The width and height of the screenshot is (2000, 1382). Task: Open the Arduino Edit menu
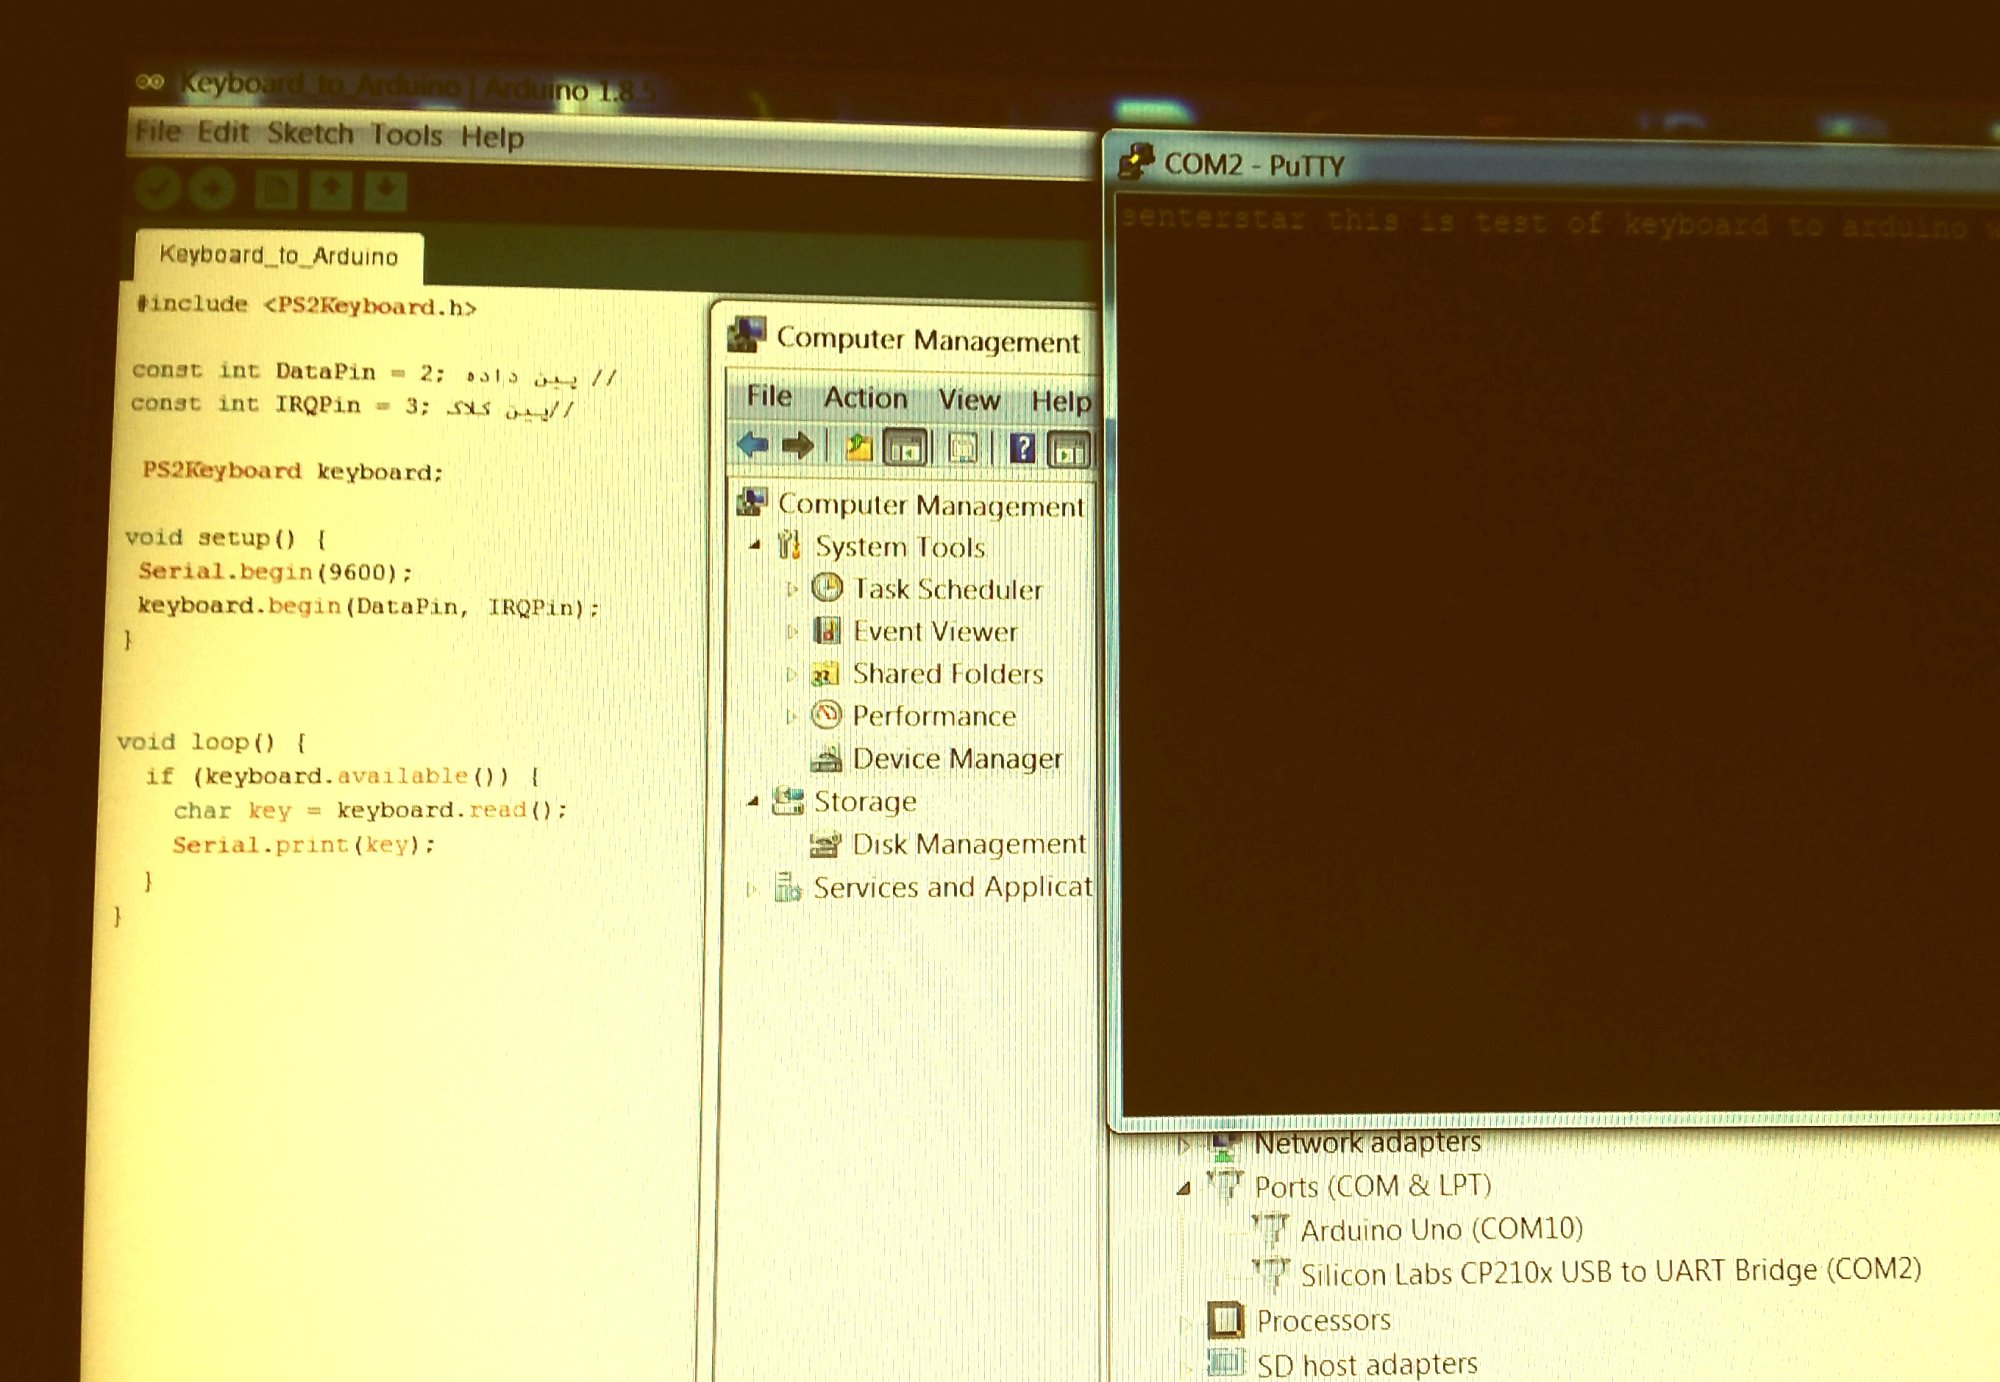pyautogui.click(x=222, y=132)
